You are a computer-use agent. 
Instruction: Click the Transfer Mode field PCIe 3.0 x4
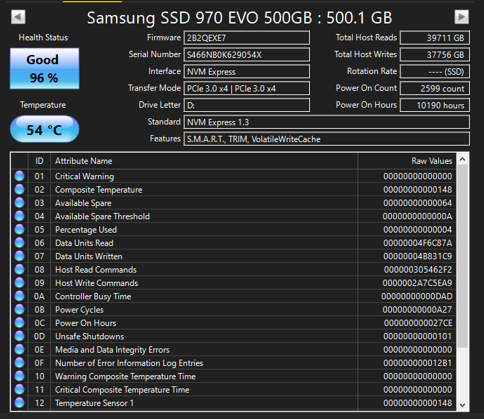247,88
